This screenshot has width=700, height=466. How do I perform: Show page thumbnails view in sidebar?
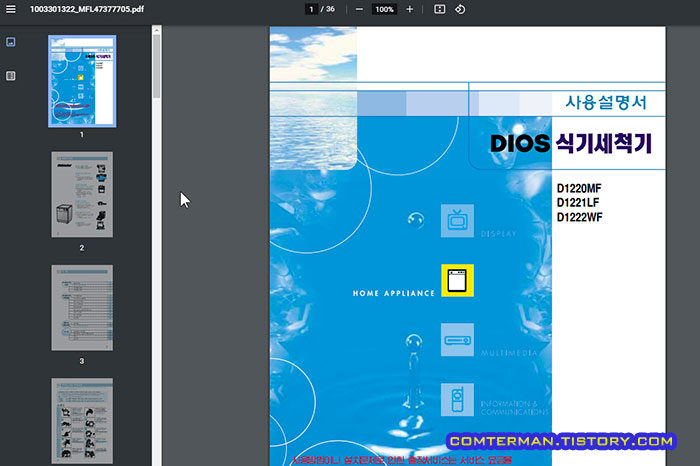[x=11, y=42]
